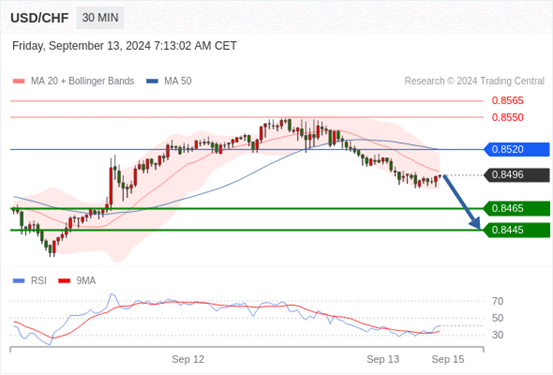553x375 pixels.
Task: Click the Sep 15 date axis label
Action: [x=448, y=359]
